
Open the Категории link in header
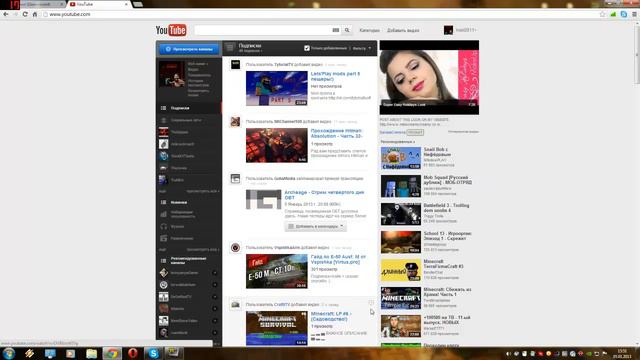[369, 31]
